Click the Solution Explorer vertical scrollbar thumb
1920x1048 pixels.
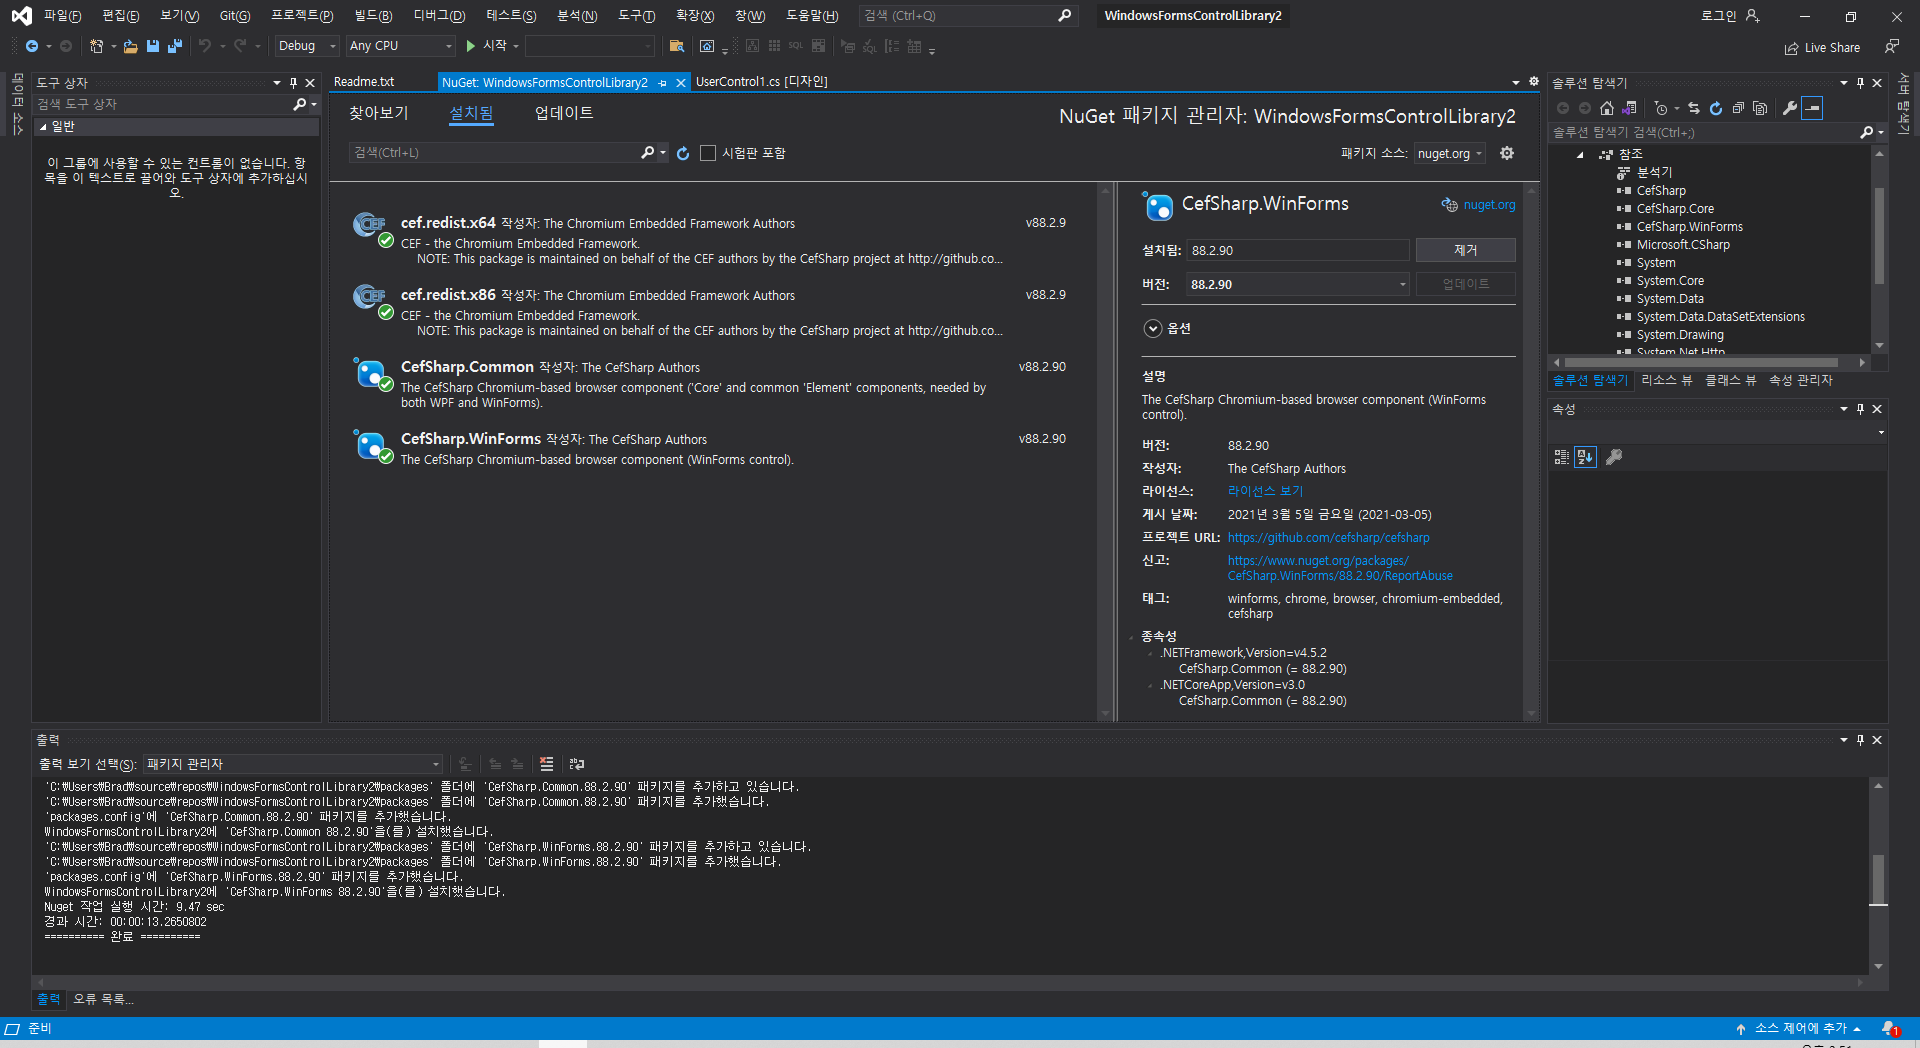click(x=1879, y=235)
